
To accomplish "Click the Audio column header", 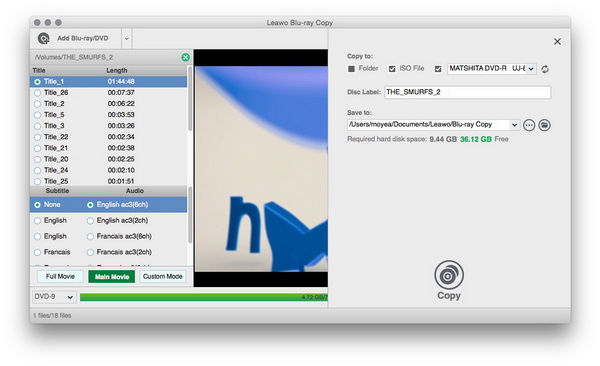I will pyautogui.click(x=135, y=191).
